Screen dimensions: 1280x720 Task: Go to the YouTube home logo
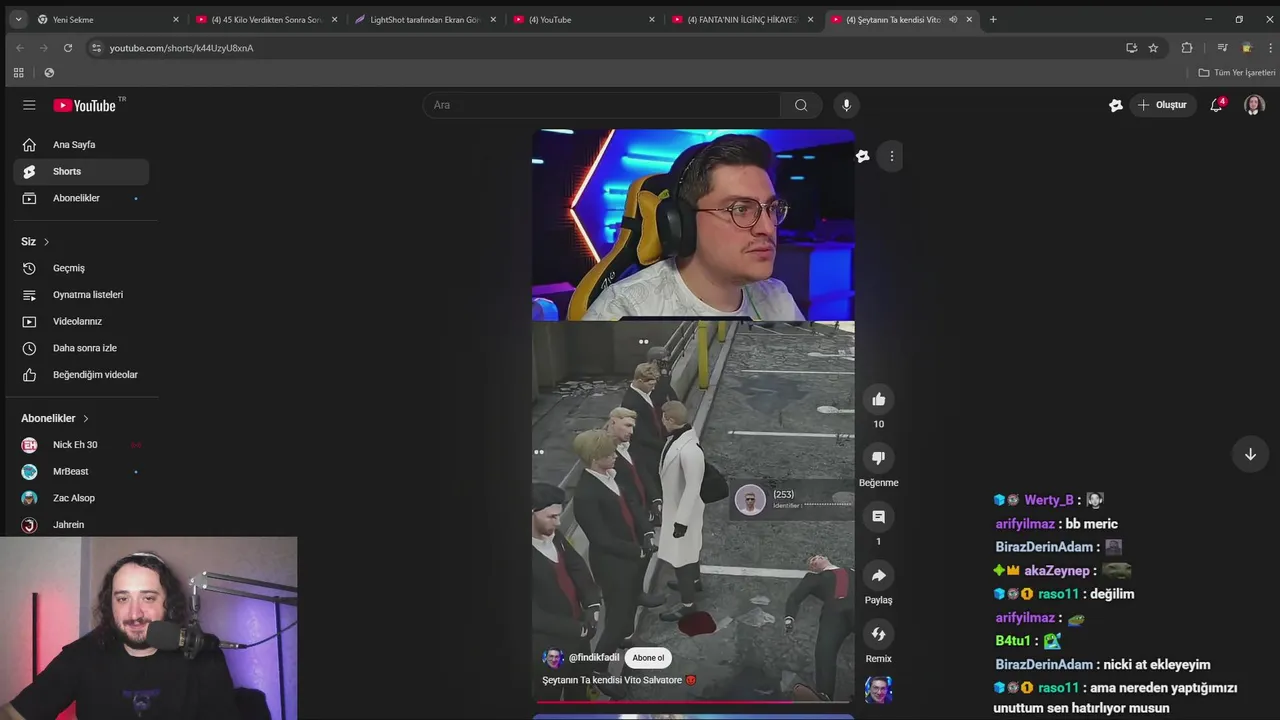85,105
